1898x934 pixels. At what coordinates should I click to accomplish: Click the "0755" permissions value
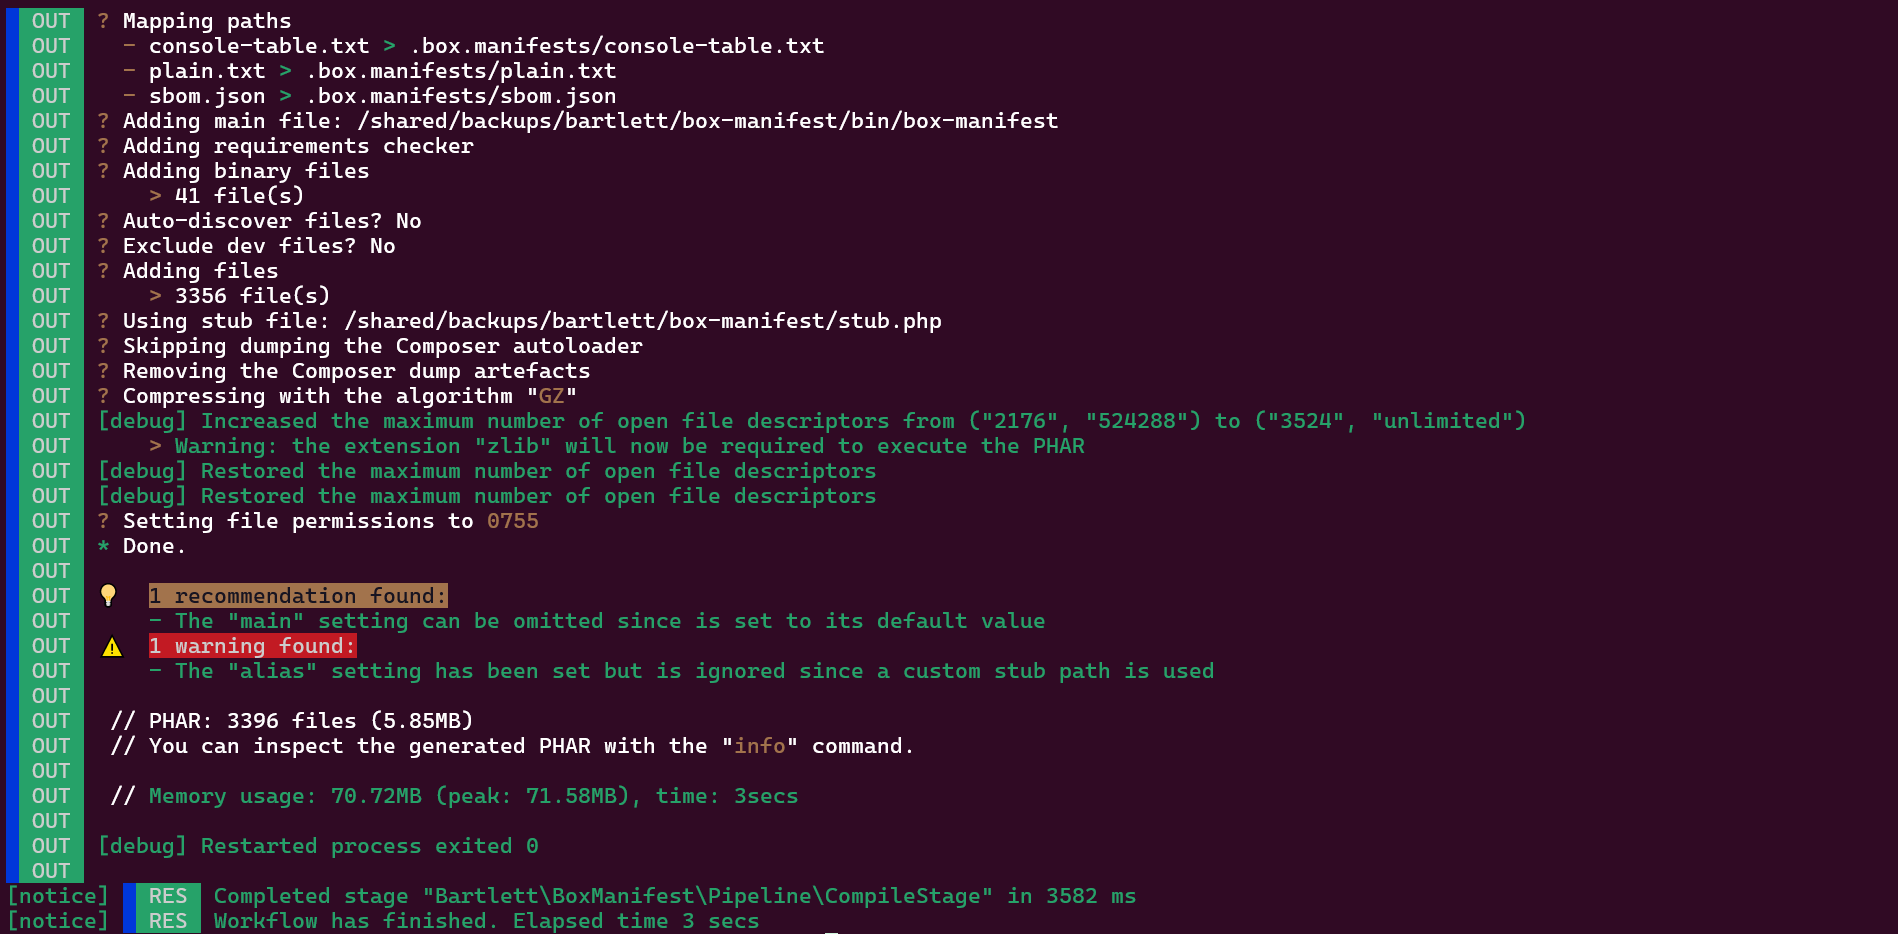click(512, 521)
